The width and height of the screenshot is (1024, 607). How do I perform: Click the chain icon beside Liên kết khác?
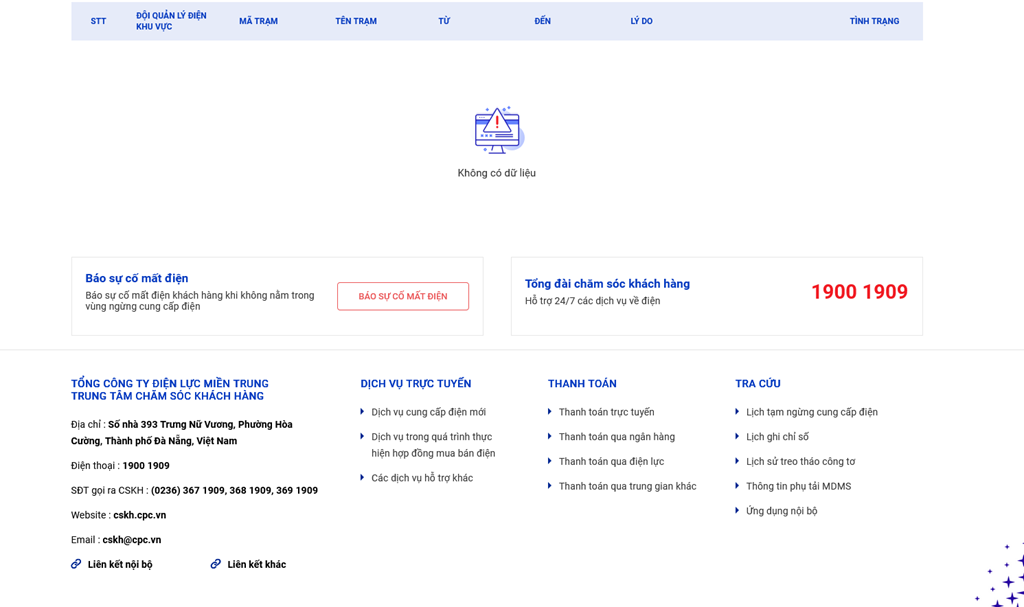[x=216, y=564]
